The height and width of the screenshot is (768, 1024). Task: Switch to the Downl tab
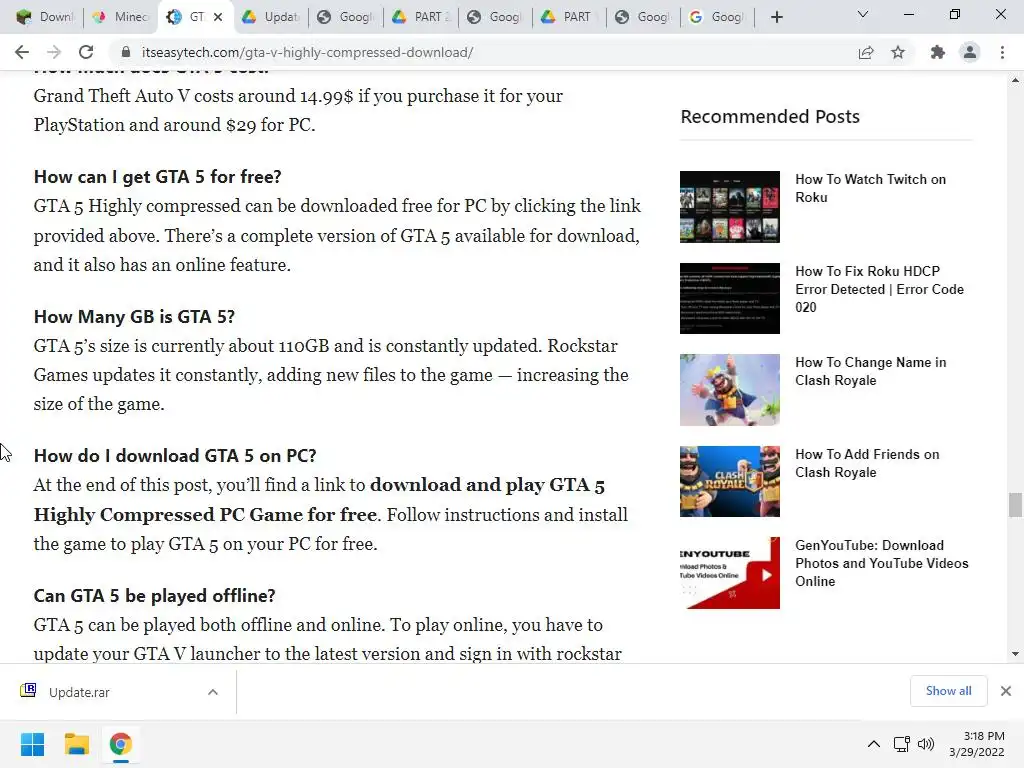coord(45,17)
